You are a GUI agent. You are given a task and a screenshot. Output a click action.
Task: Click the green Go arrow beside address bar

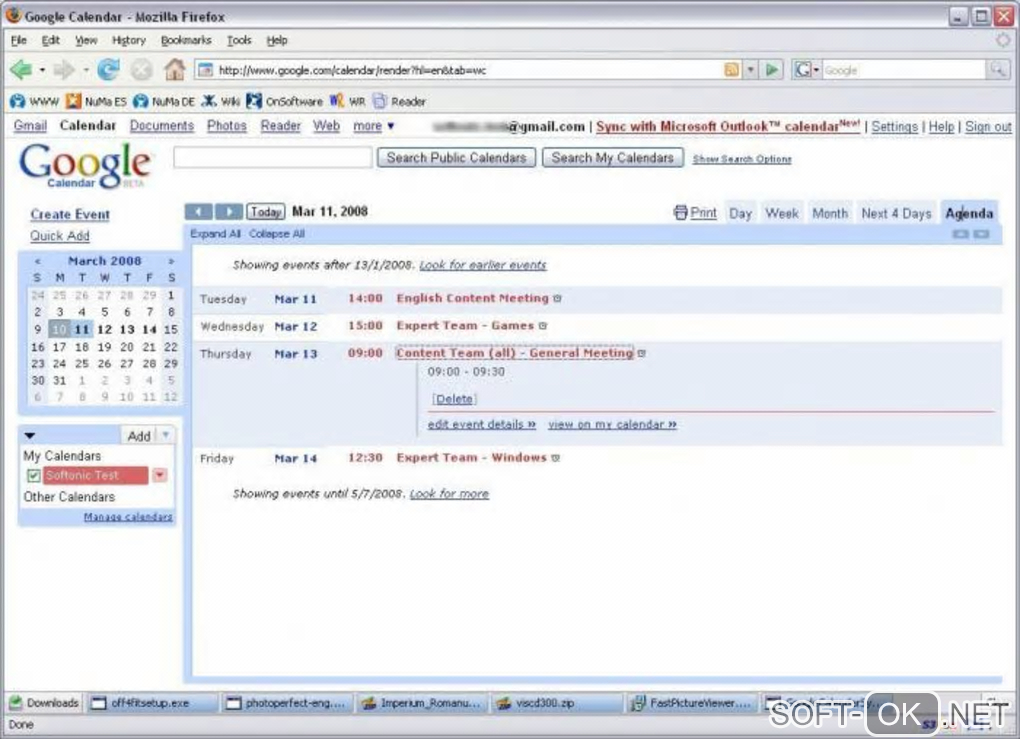click(772, 70)
